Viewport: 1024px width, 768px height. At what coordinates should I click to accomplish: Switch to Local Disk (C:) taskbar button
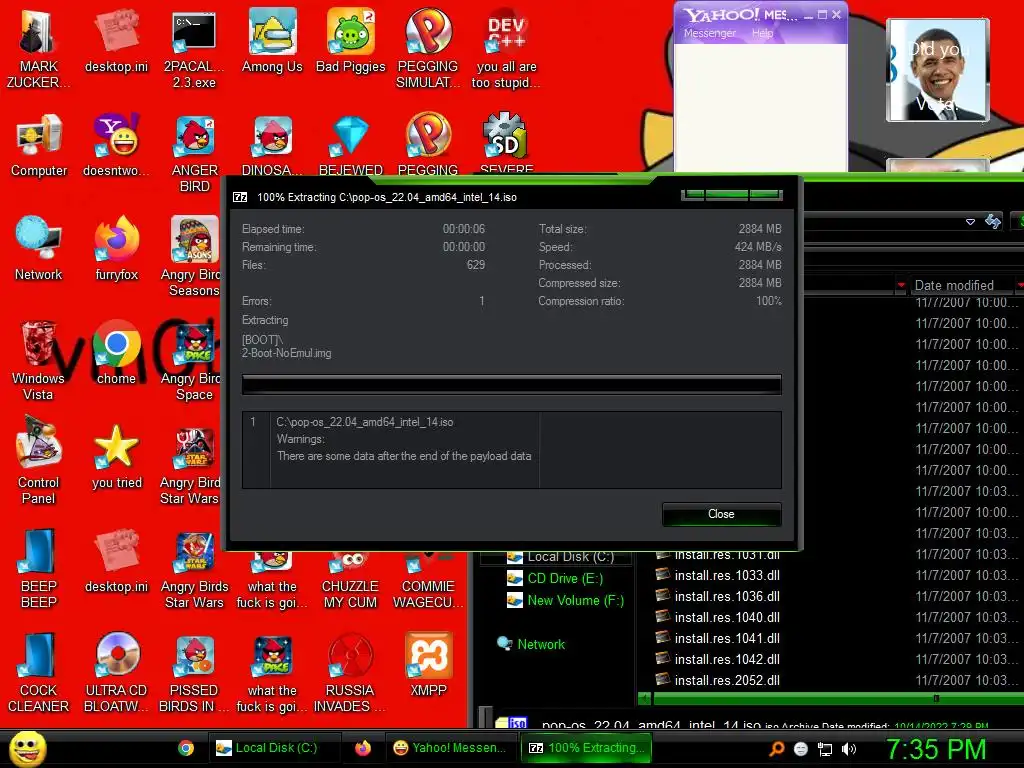(274, 748)
